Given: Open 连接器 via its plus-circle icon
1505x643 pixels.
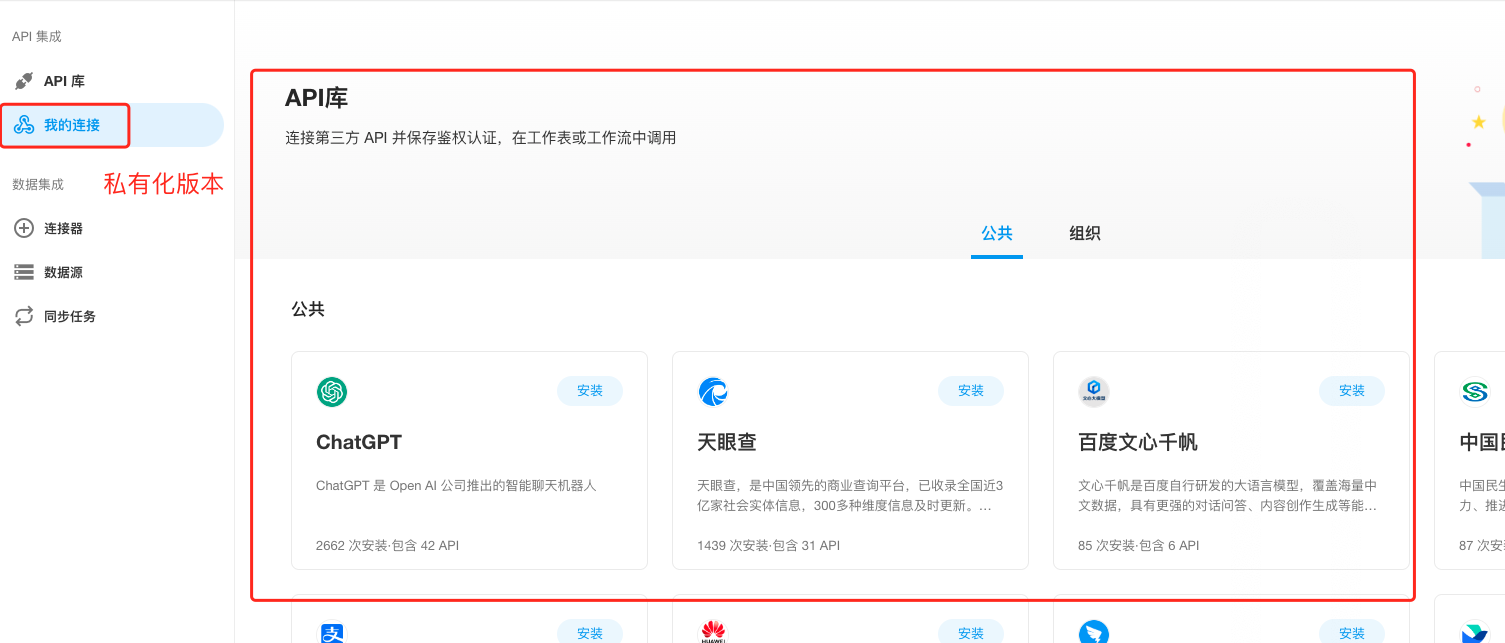Looking at the screenshot, I should coord(24,228).
